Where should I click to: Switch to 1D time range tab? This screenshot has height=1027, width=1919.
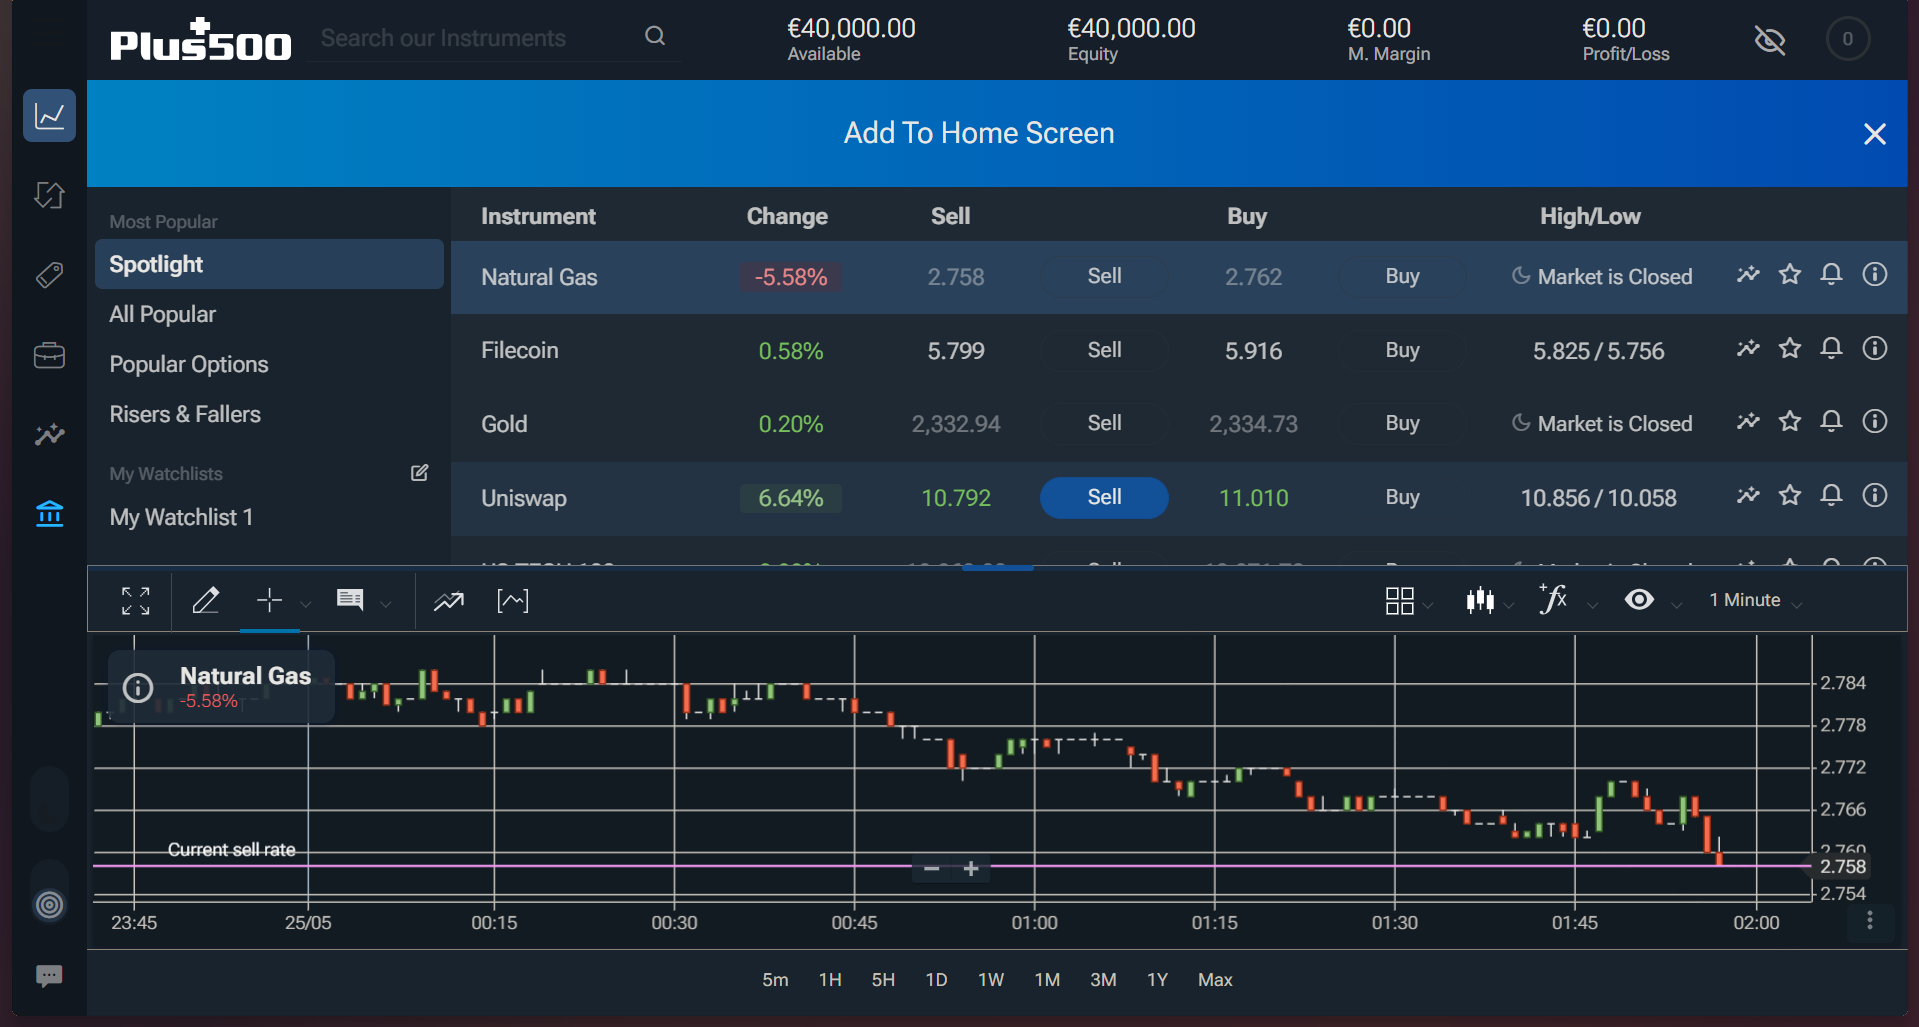(x=936, y=980)
